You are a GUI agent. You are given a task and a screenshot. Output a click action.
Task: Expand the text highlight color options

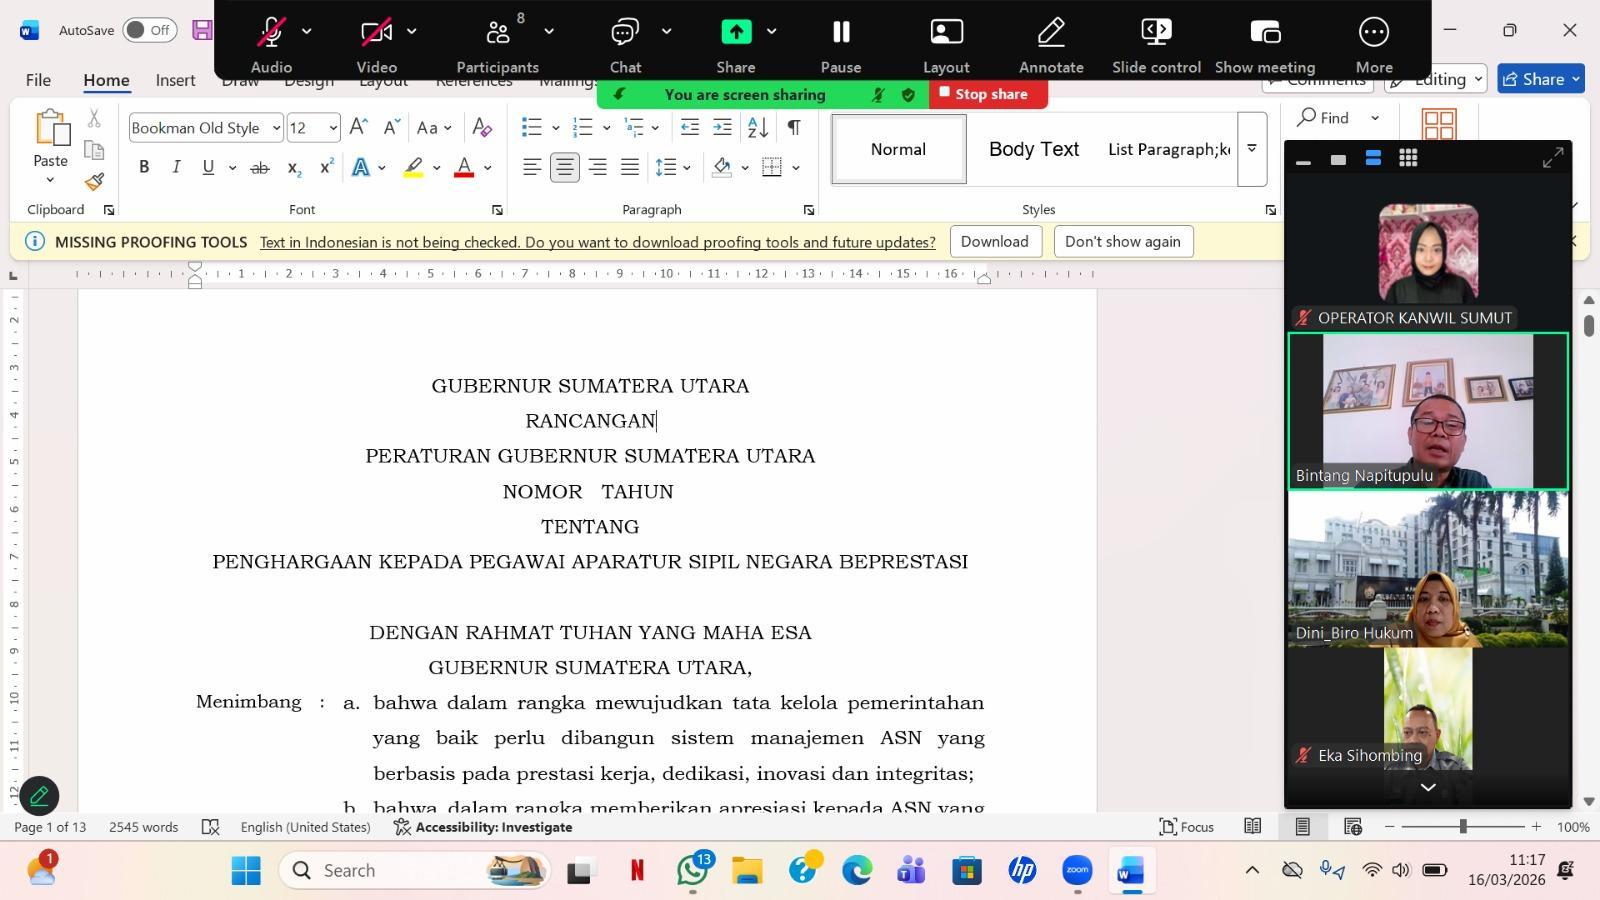click(x=434, y=167)
